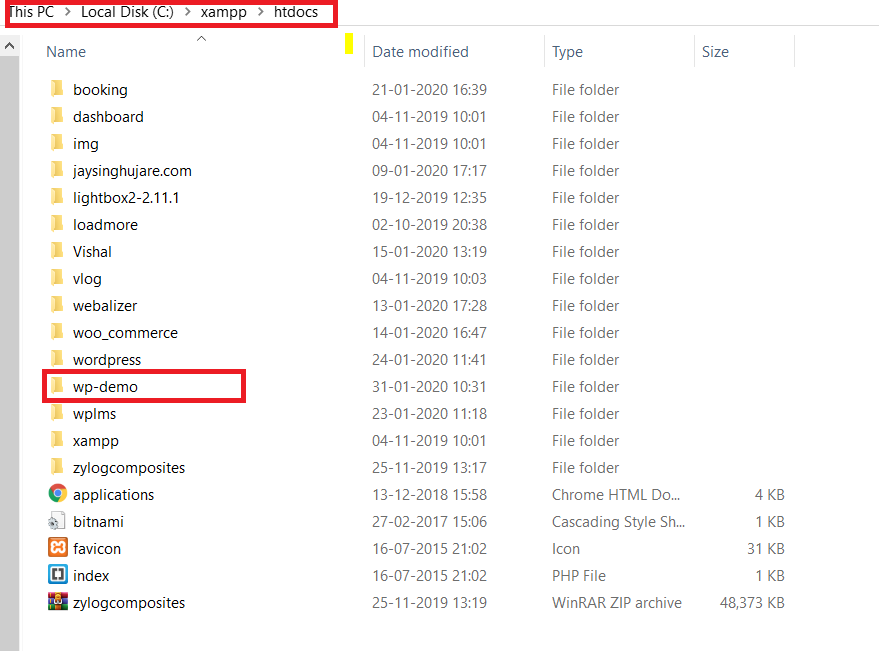Screen dimensions: 879x651
Task: Select the 'loadmore' folder name
Action: coord(105,225)
